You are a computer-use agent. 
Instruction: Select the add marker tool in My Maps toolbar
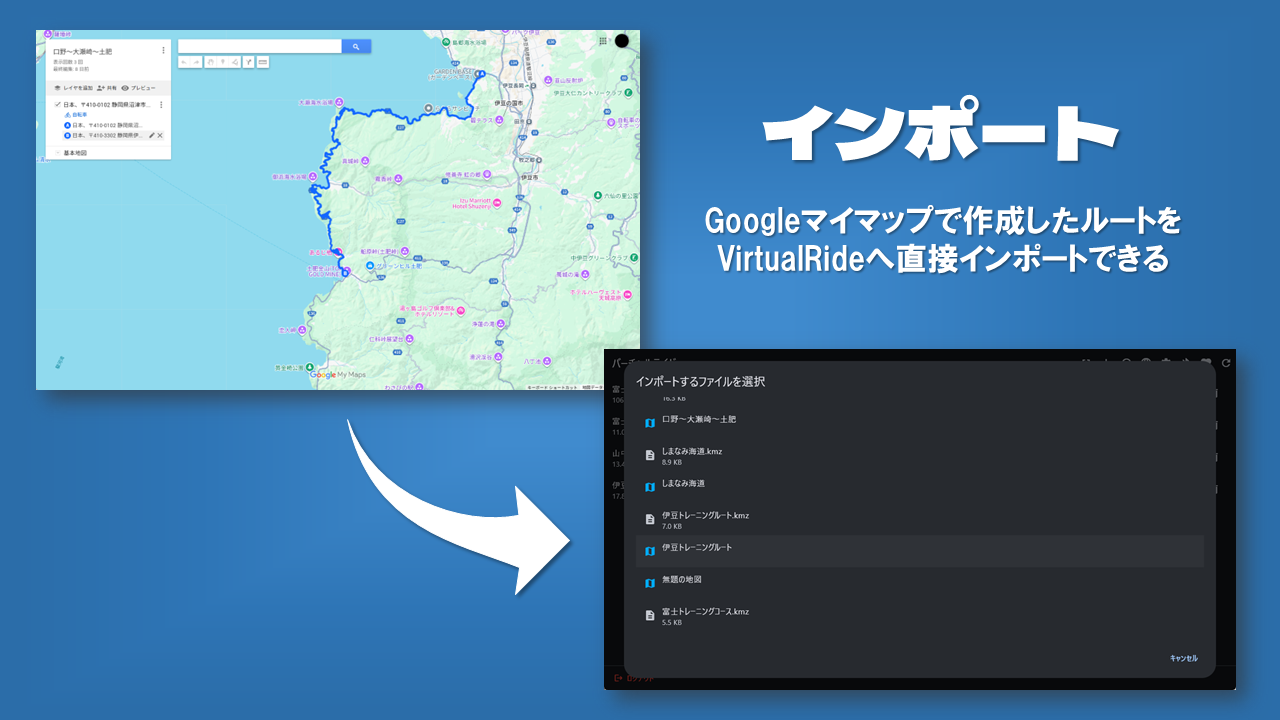(x=223, y=62)
